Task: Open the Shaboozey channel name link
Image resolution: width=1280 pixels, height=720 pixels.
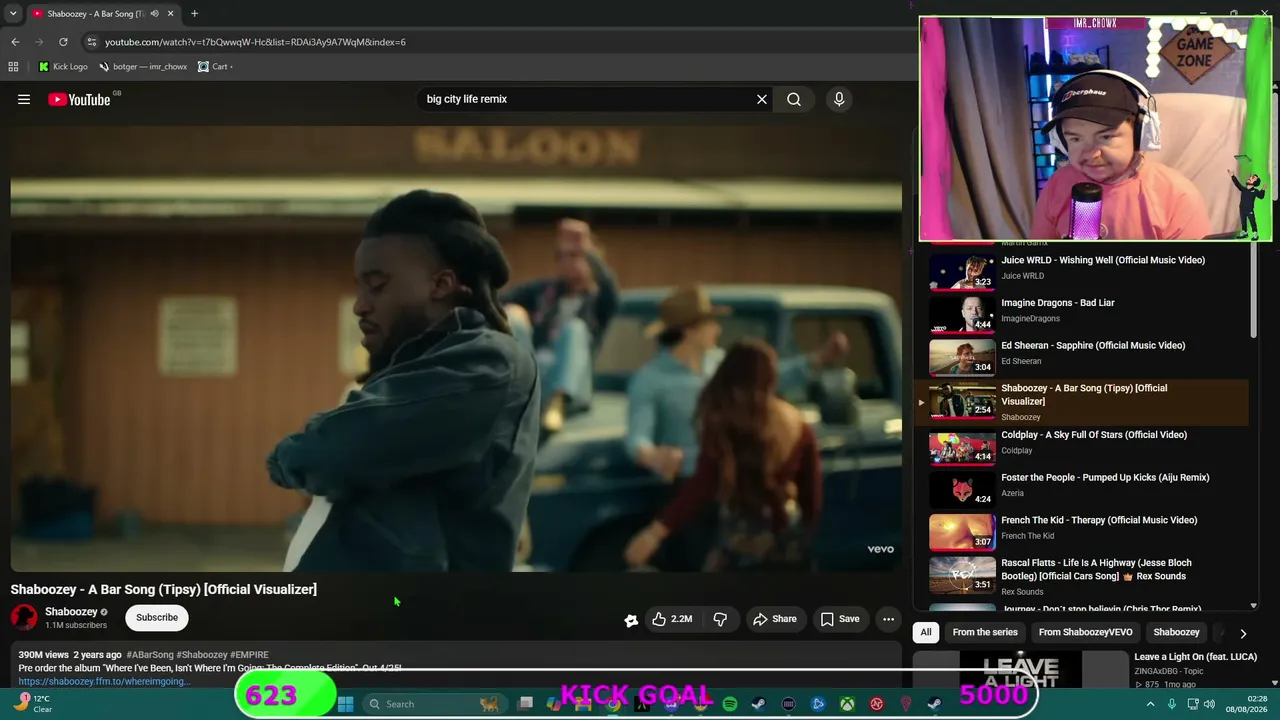Action: tap(71, 611)
